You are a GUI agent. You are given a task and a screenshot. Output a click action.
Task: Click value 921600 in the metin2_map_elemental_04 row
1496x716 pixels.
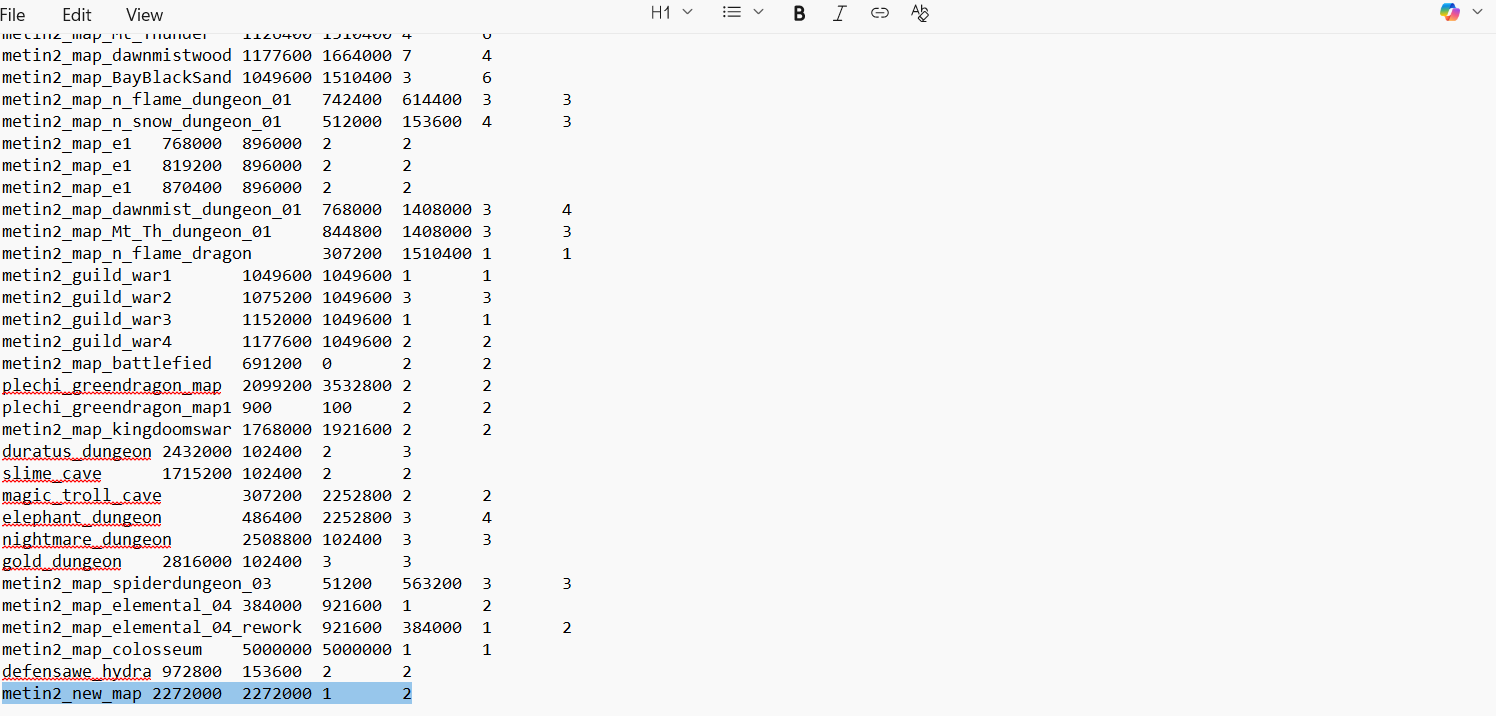click(x=352, y=605)
